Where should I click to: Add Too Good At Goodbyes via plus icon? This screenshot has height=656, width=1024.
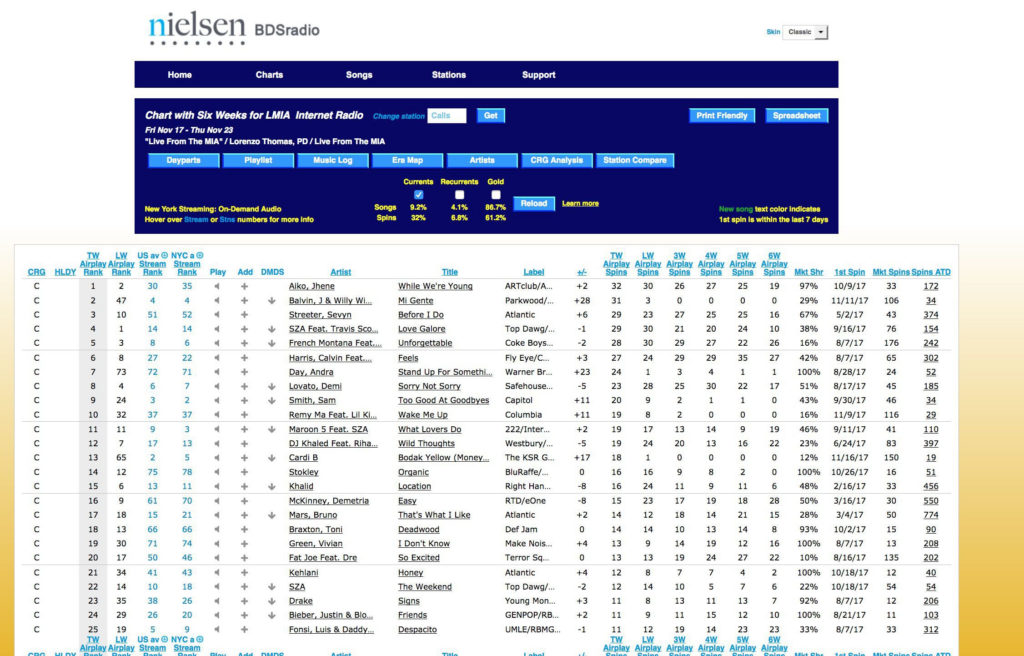[x=244, y=401]
